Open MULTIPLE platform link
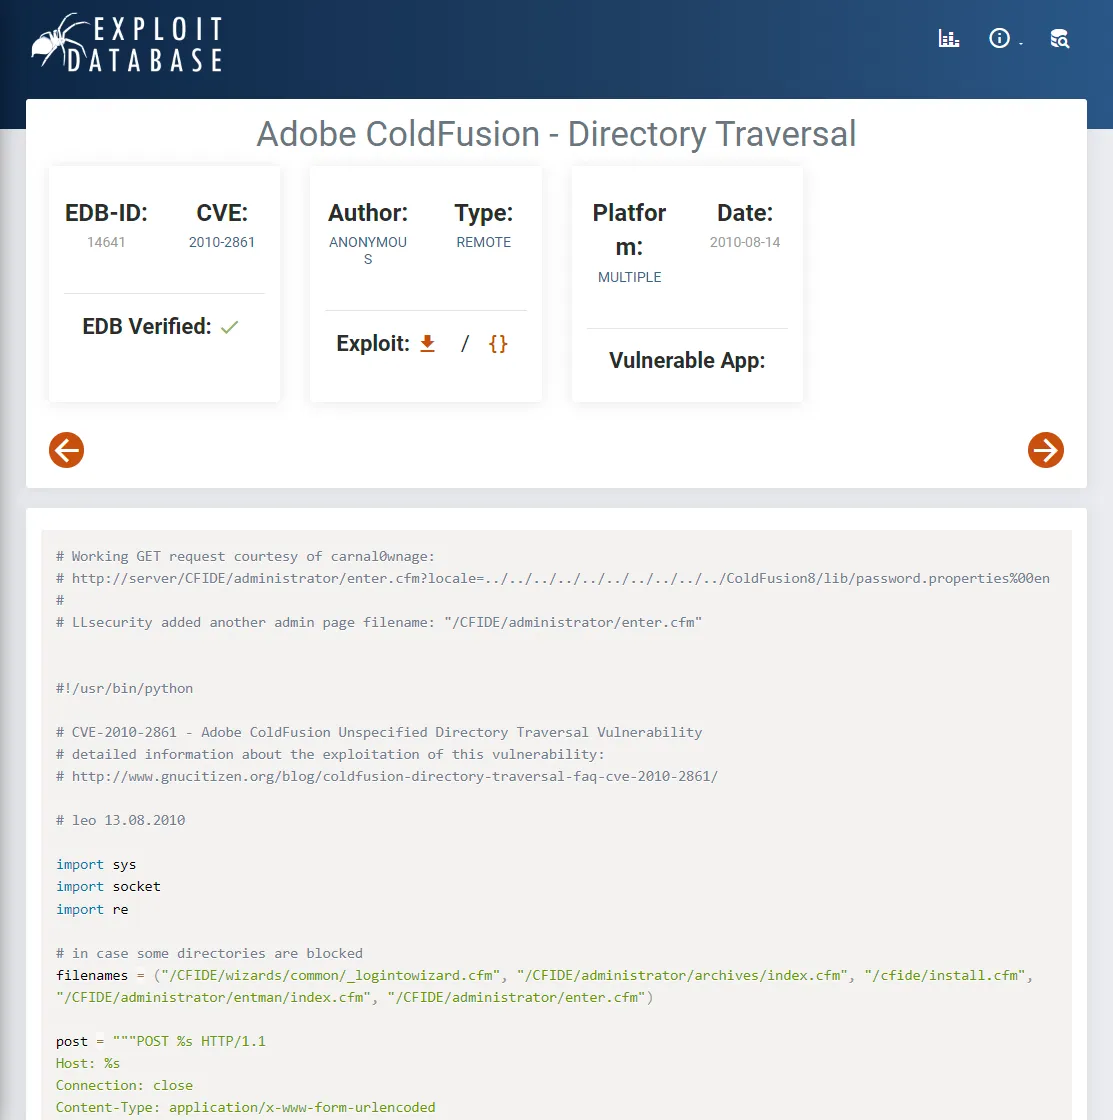The height and width of the screenshot is (1120, 1113). tap(629, 277)
